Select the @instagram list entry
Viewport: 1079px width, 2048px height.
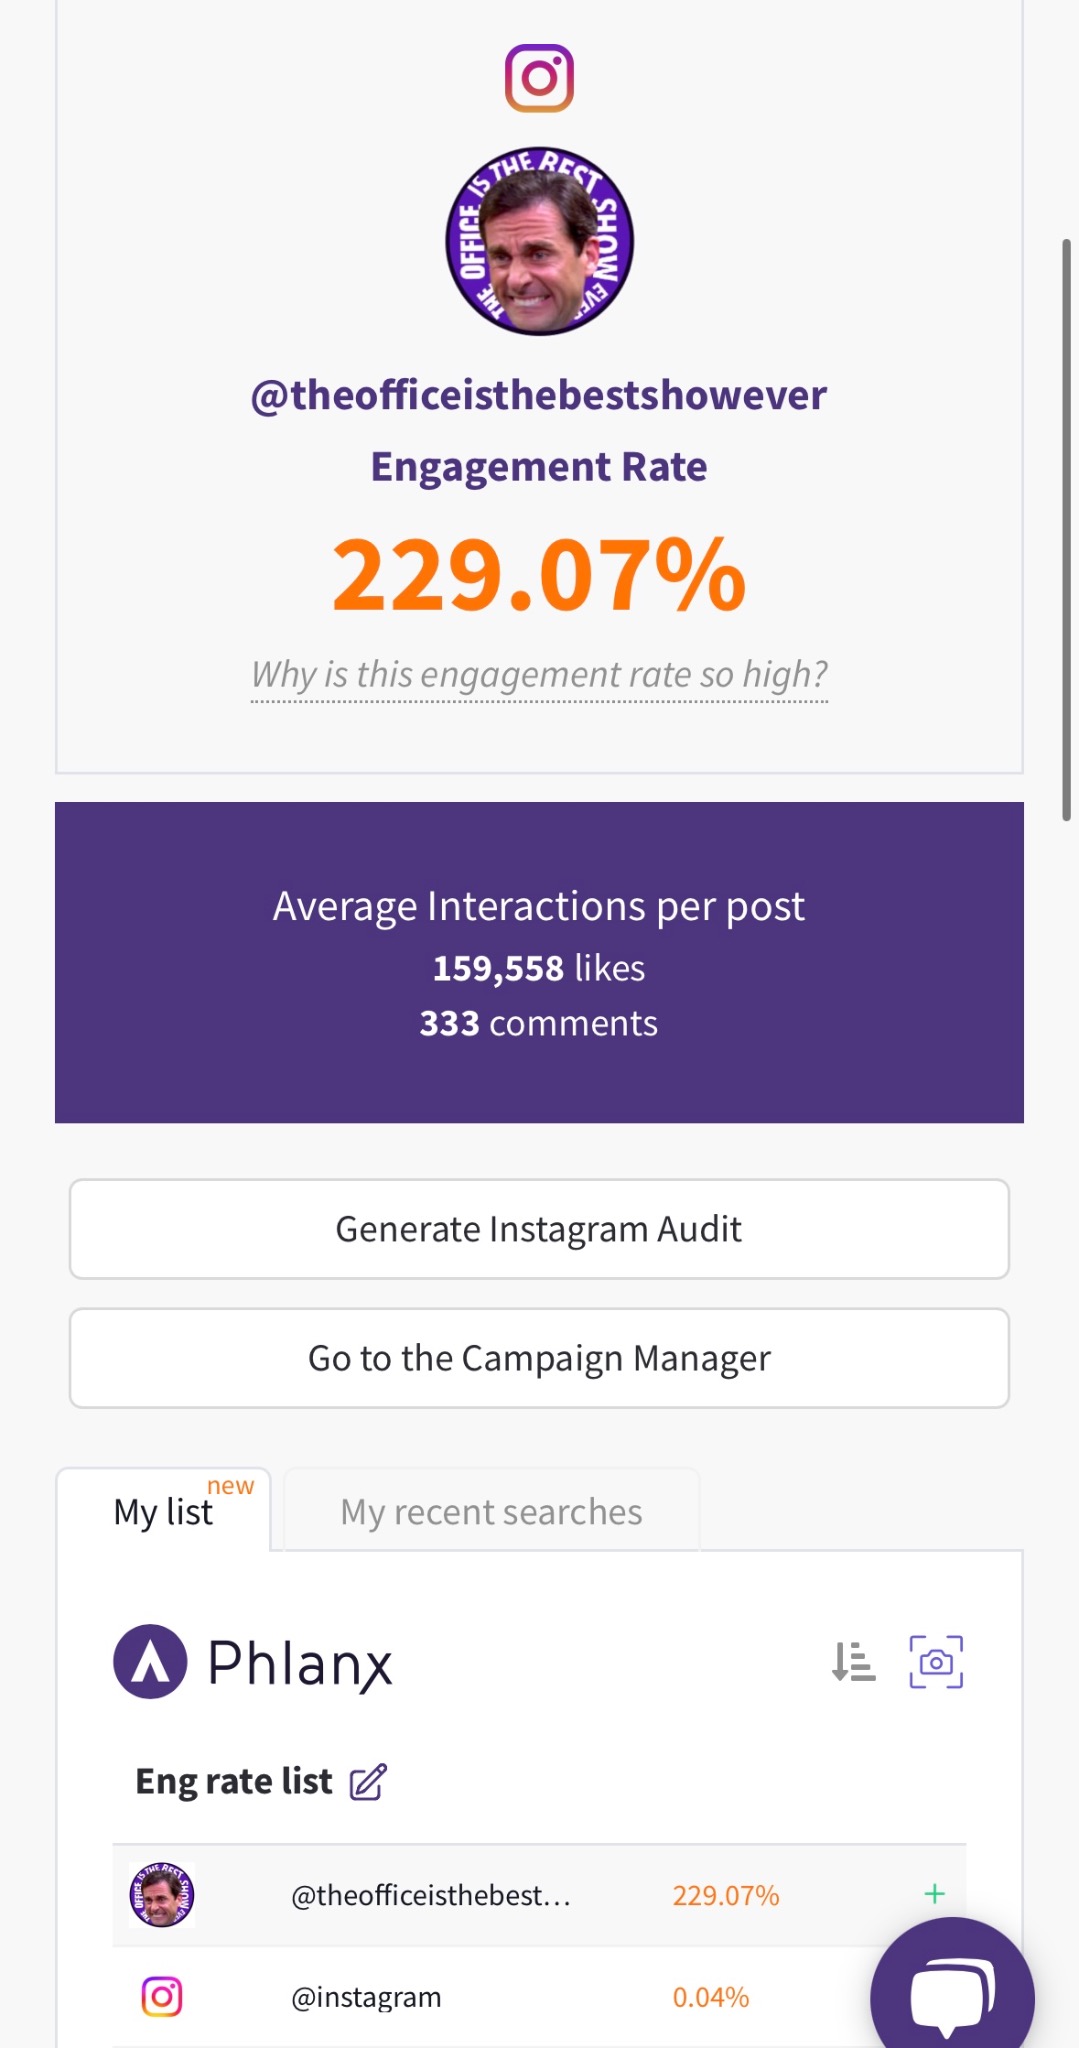coord(366,1997)
